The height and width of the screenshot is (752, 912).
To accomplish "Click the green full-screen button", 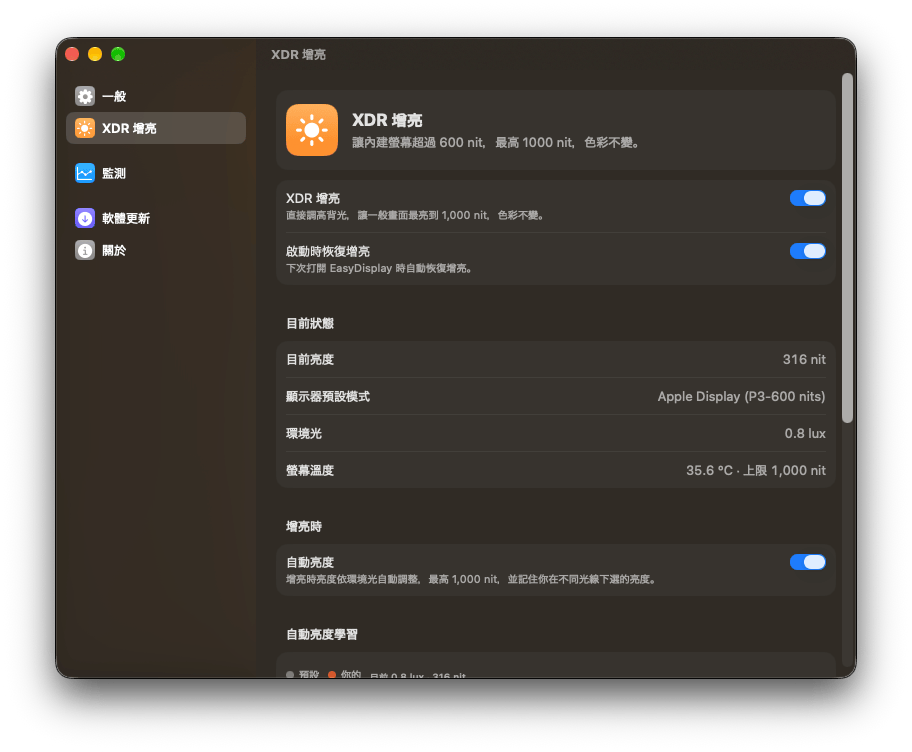I will (x=118, y=54).
